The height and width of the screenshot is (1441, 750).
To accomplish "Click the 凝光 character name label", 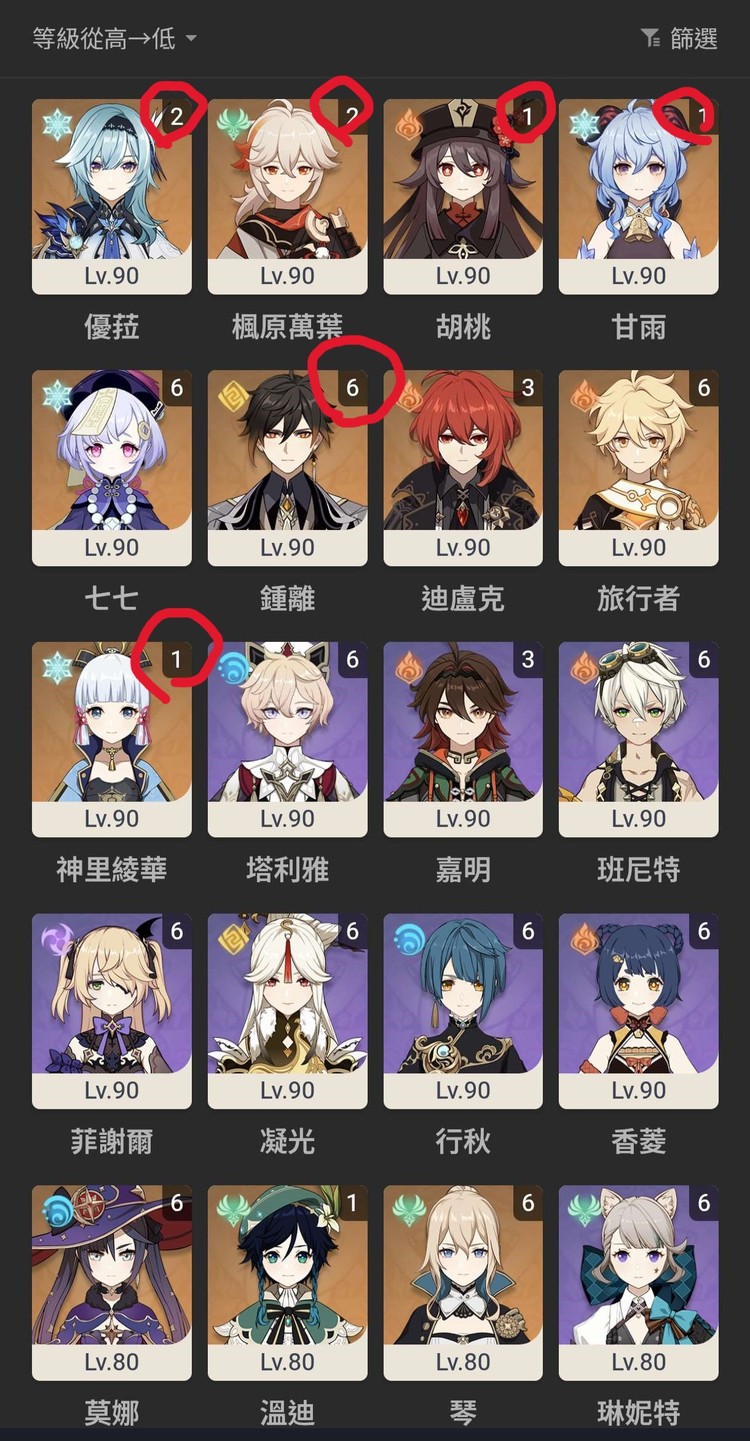I will tap(287, 1141).
